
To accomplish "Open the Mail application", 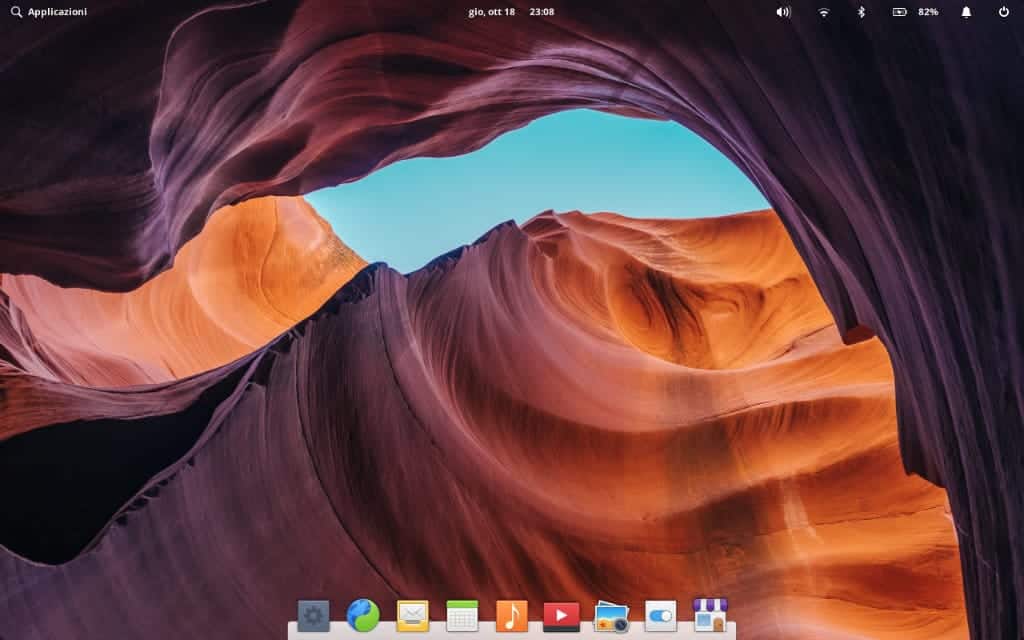I will coord(413,615).
